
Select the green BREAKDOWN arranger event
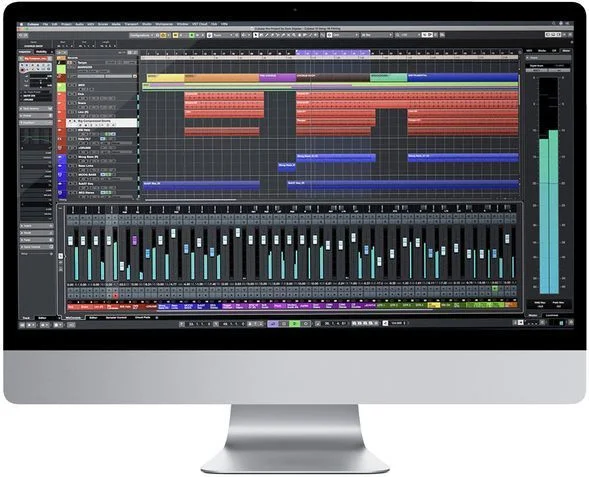click(388, 78)
